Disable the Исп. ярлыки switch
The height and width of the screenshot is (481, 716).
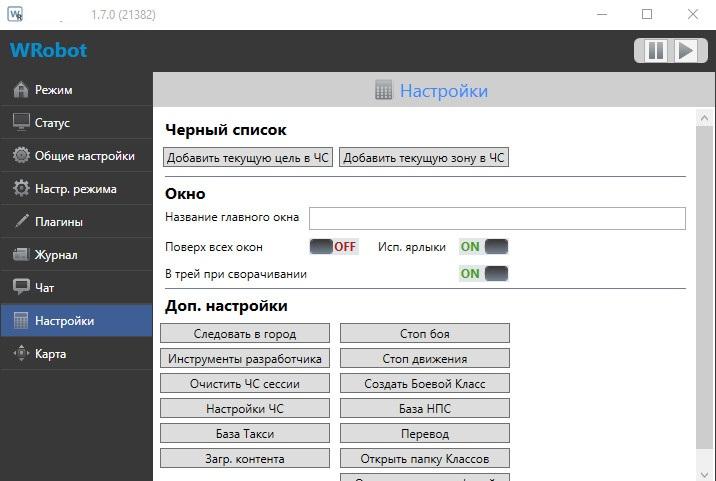(484, 247)
